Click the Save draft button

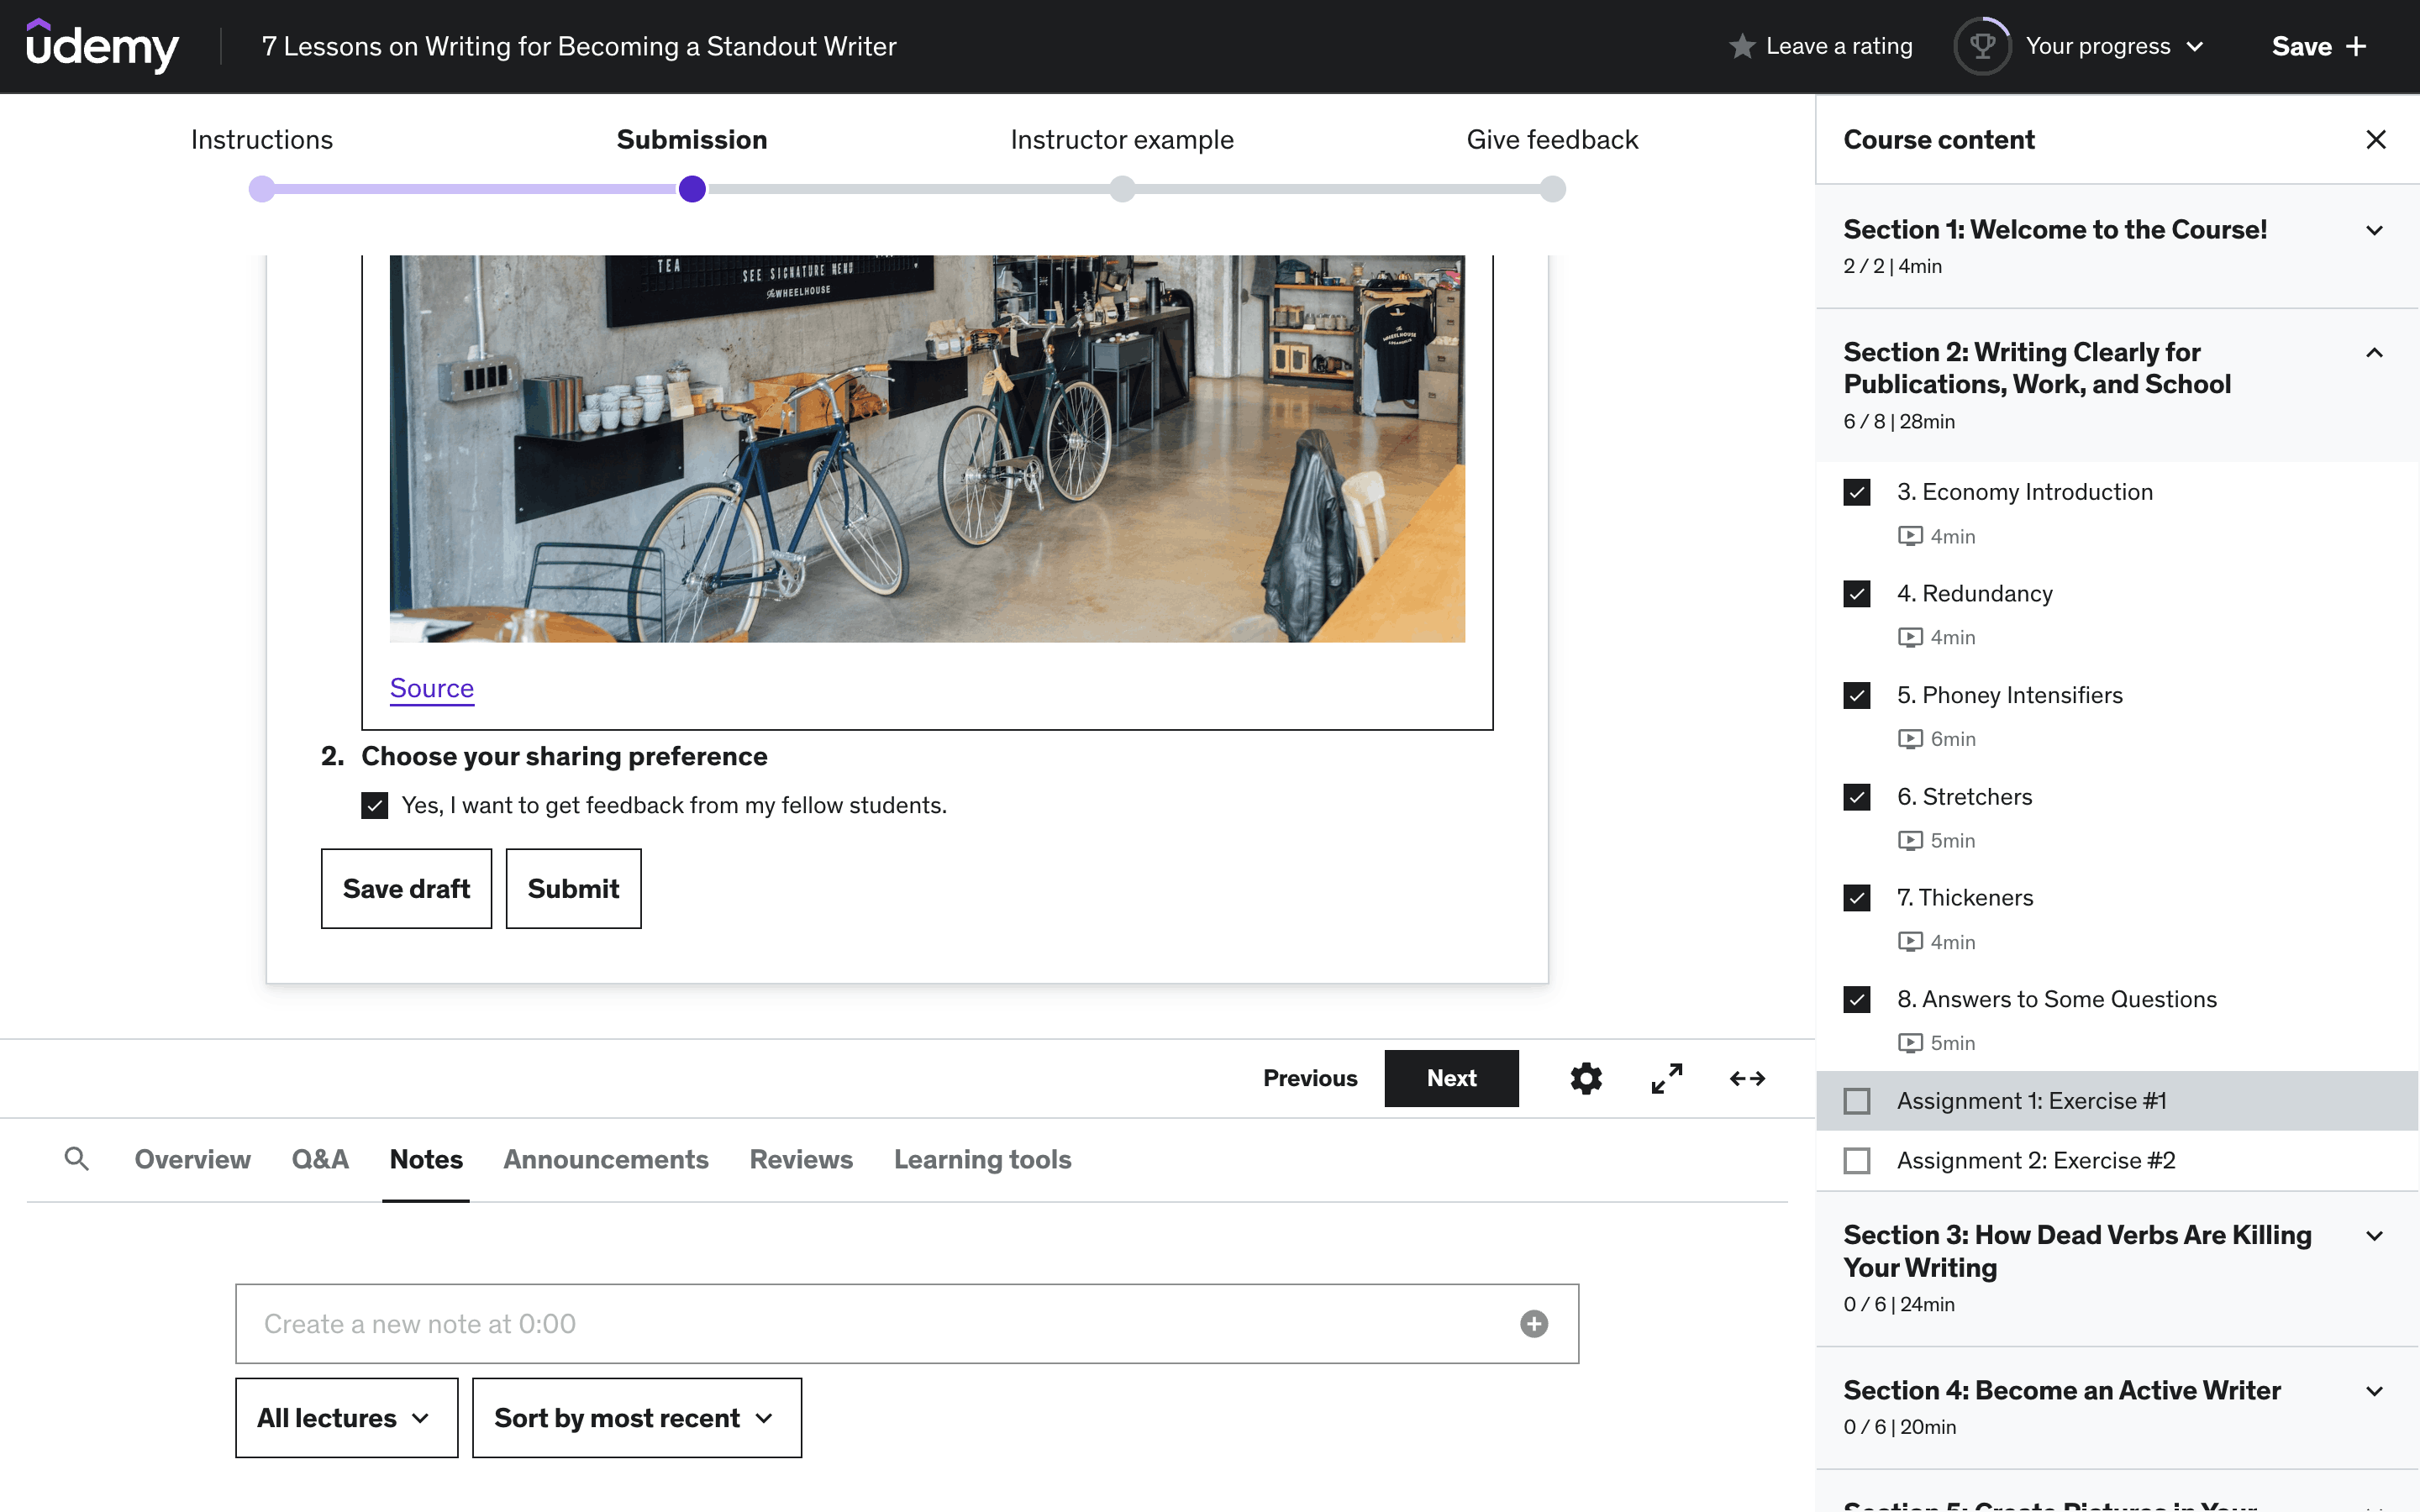click(x=406, y=888)
